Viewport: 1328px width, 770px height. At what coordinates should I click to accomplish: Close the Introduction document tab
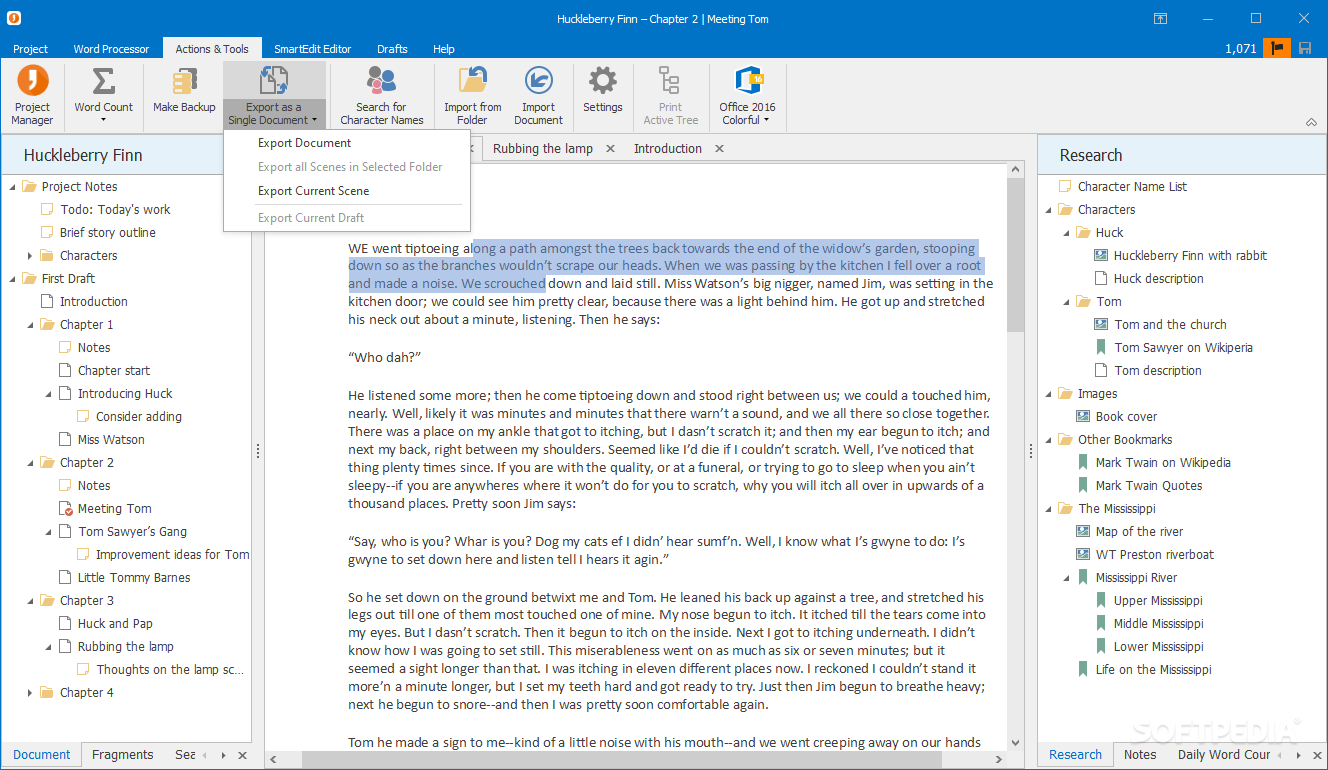tap(719, 149)
